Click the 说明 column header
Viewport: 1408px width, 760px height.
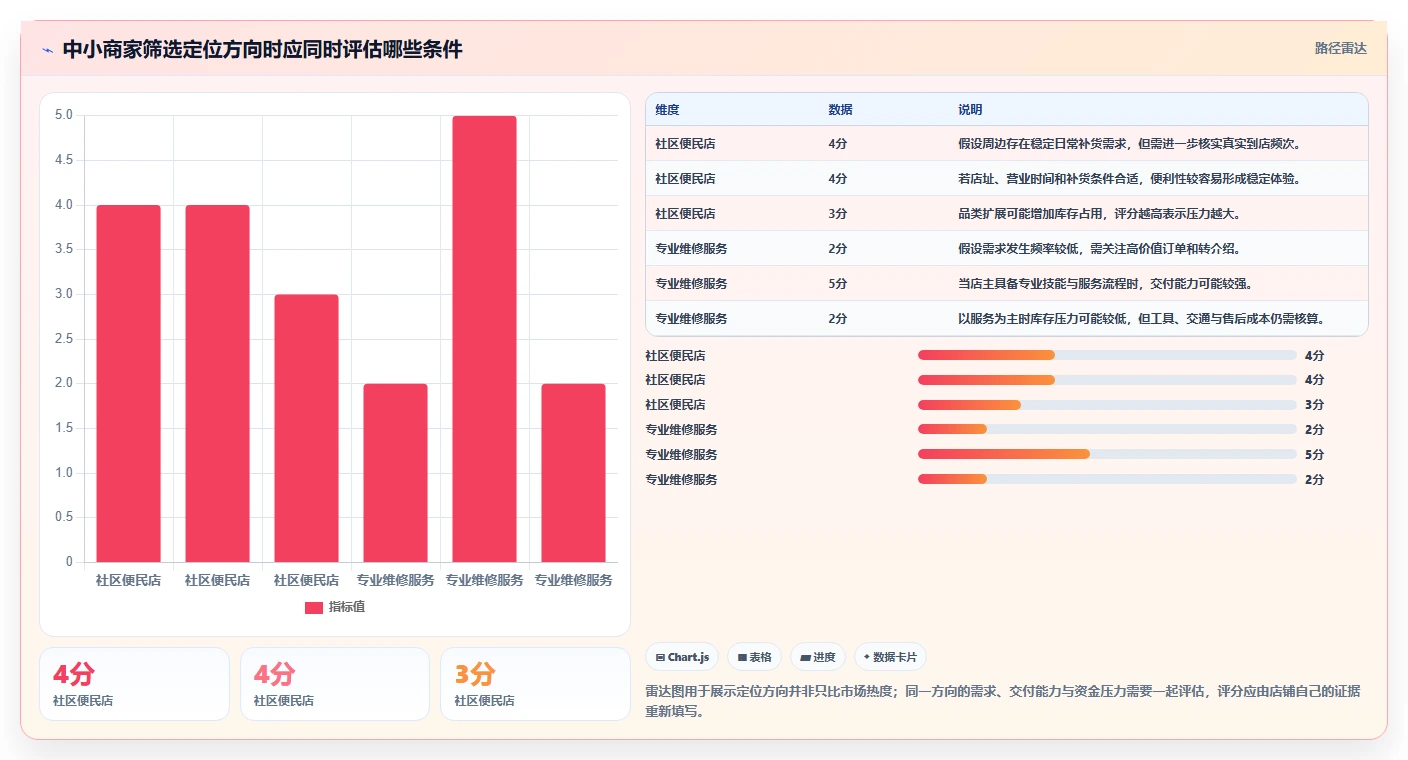pyautogui.click(x=970, y=110)
